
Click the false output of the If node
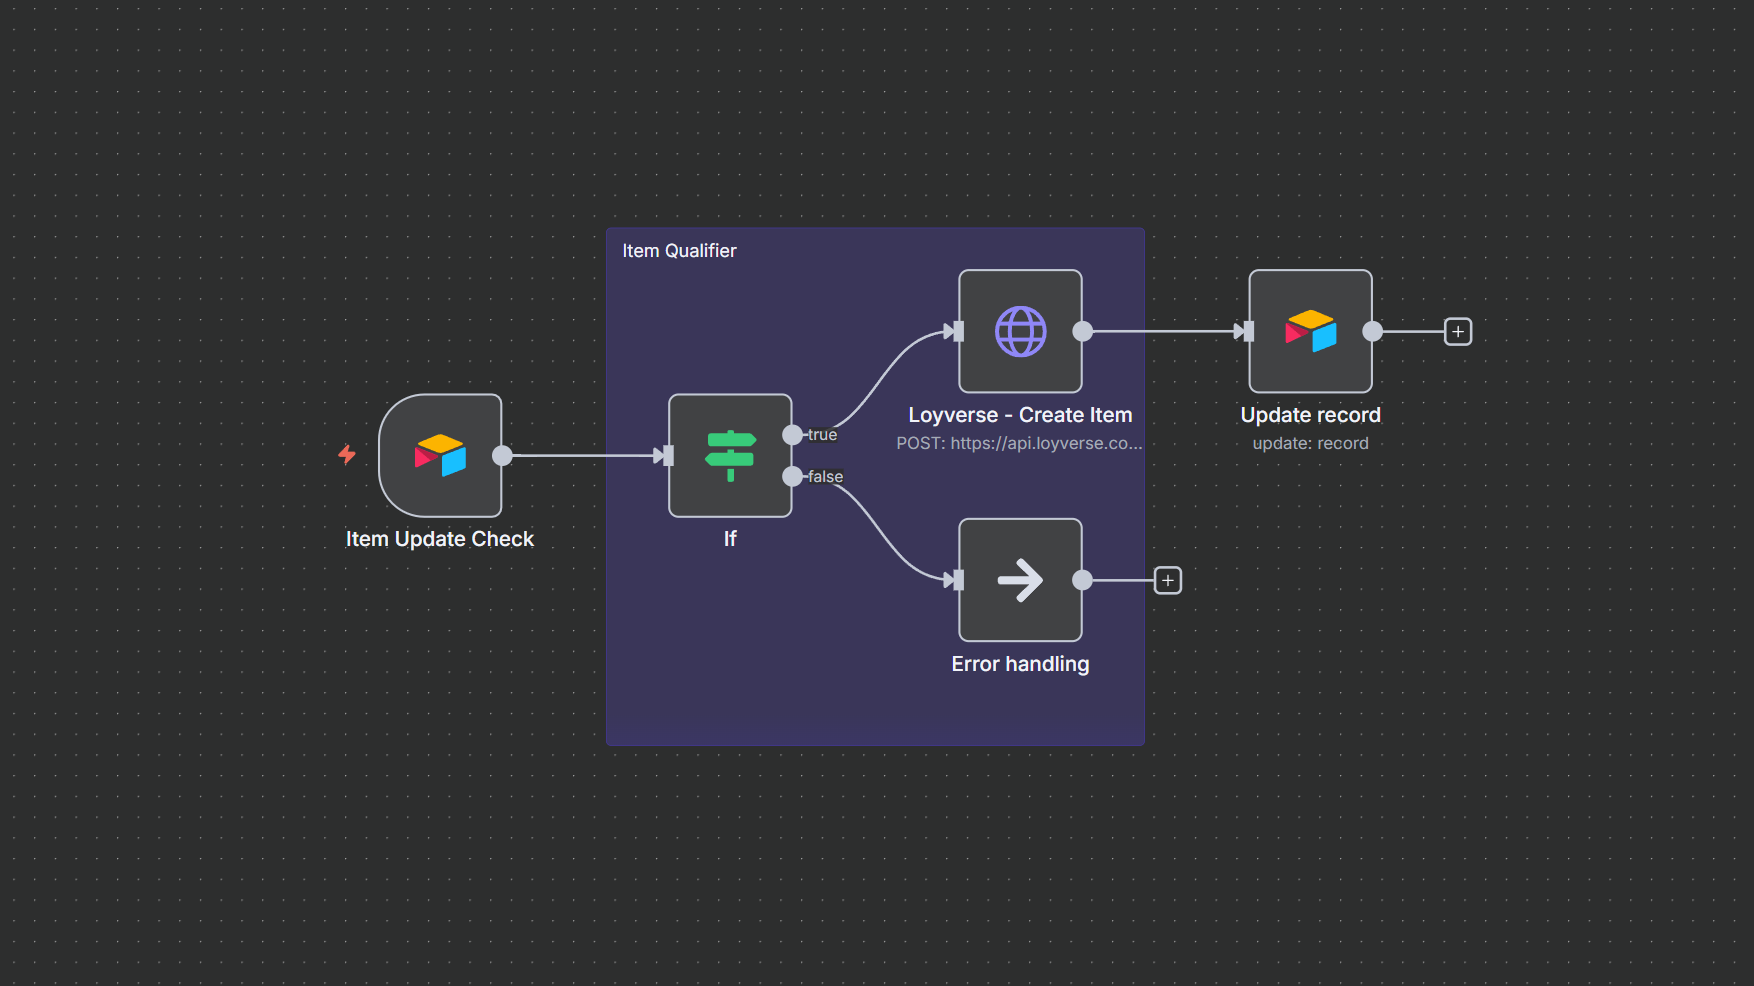coord(792,476)
